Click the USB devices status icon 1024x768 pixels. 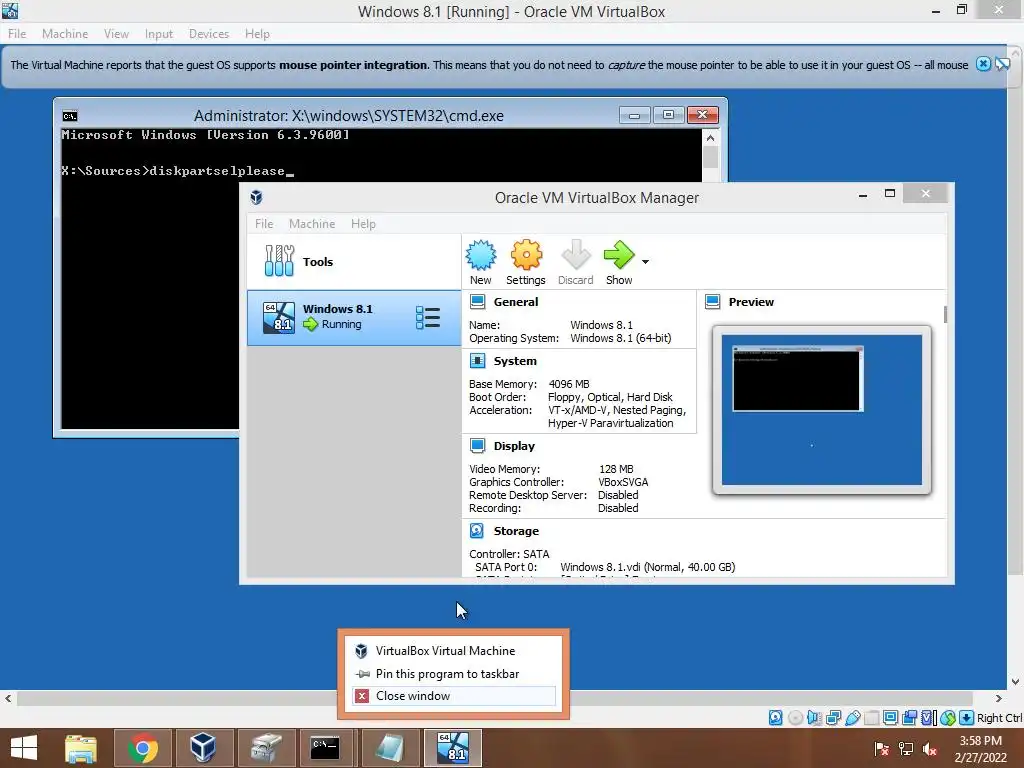(x=852, y=718)
